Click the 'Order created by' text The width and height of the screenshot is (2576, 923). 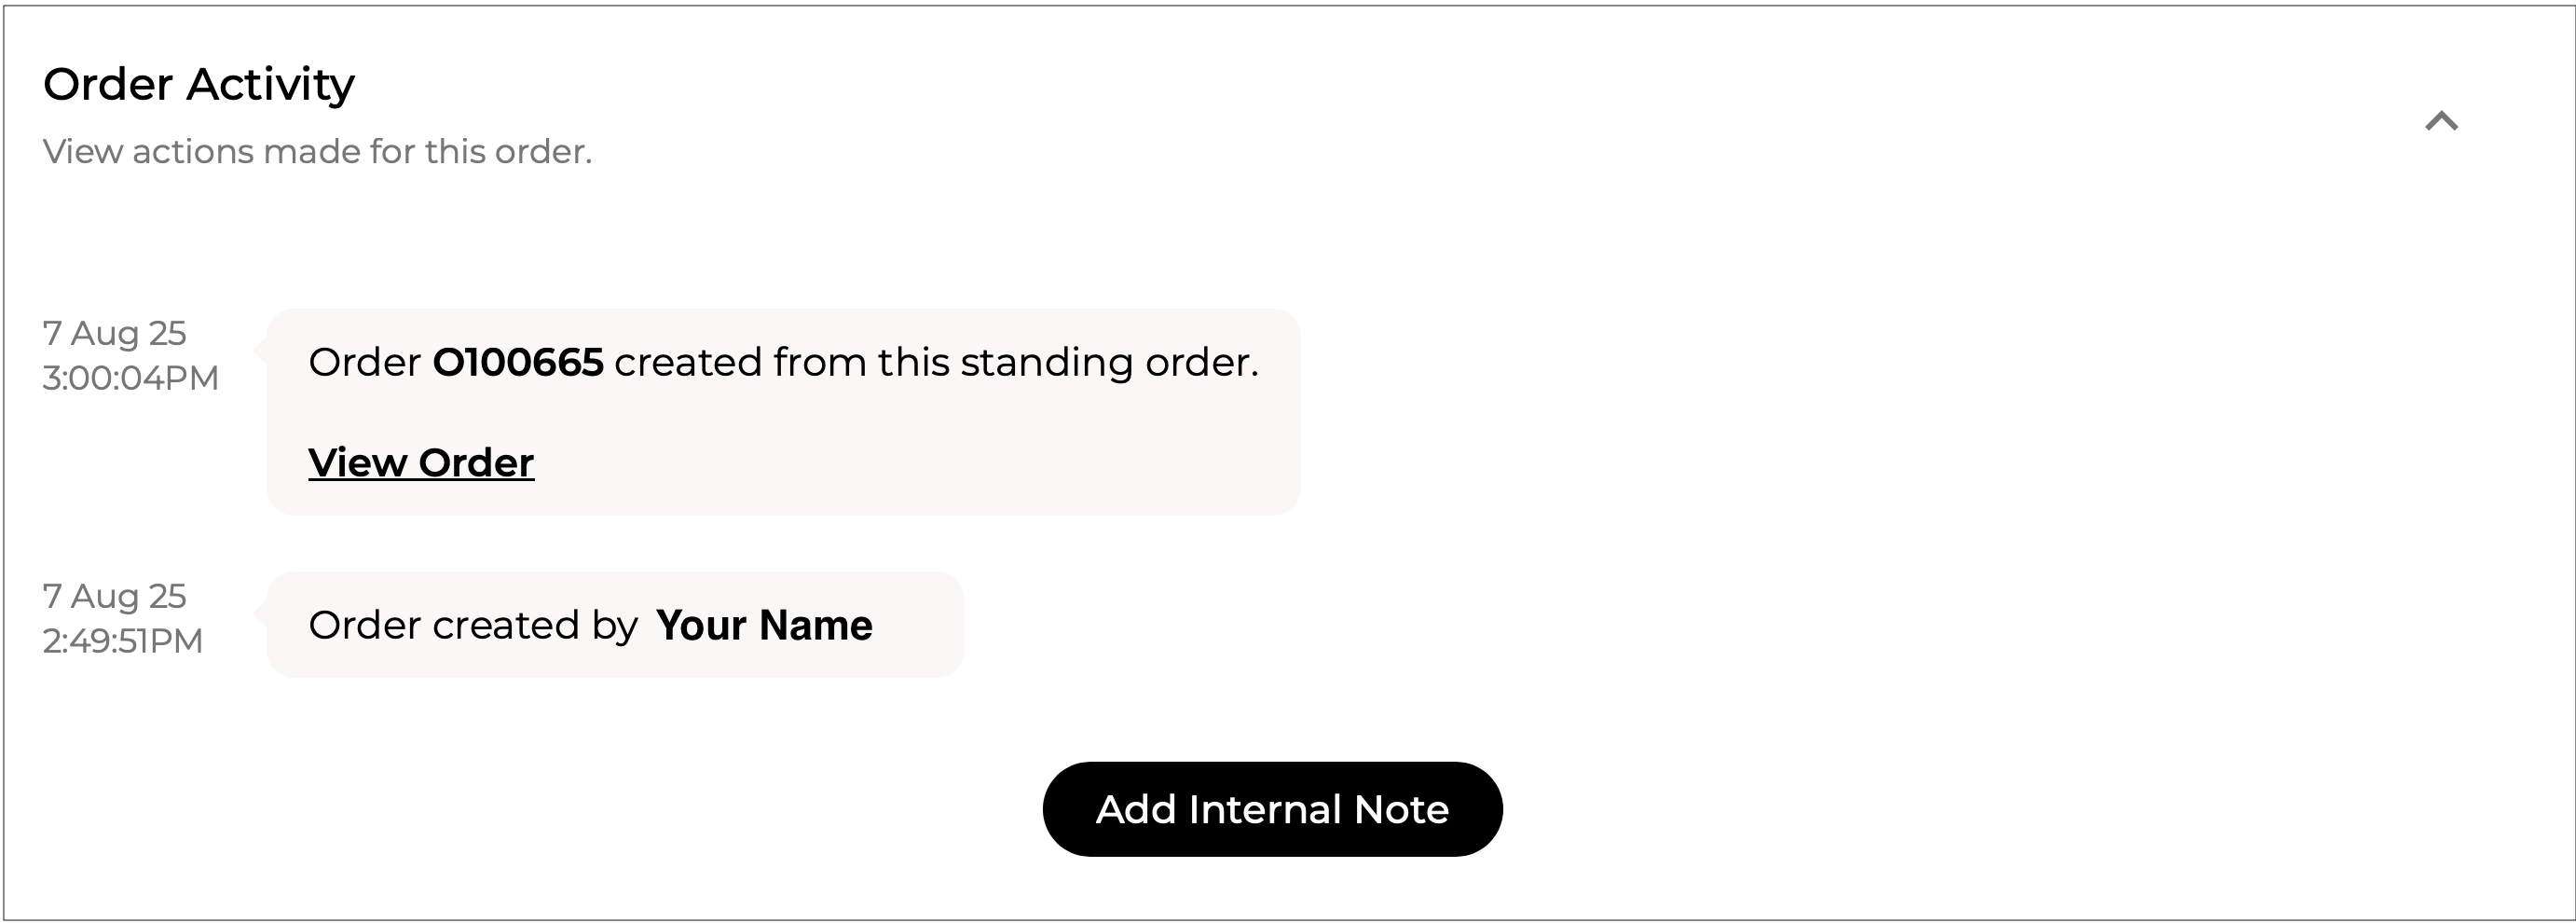coord(473,625)
